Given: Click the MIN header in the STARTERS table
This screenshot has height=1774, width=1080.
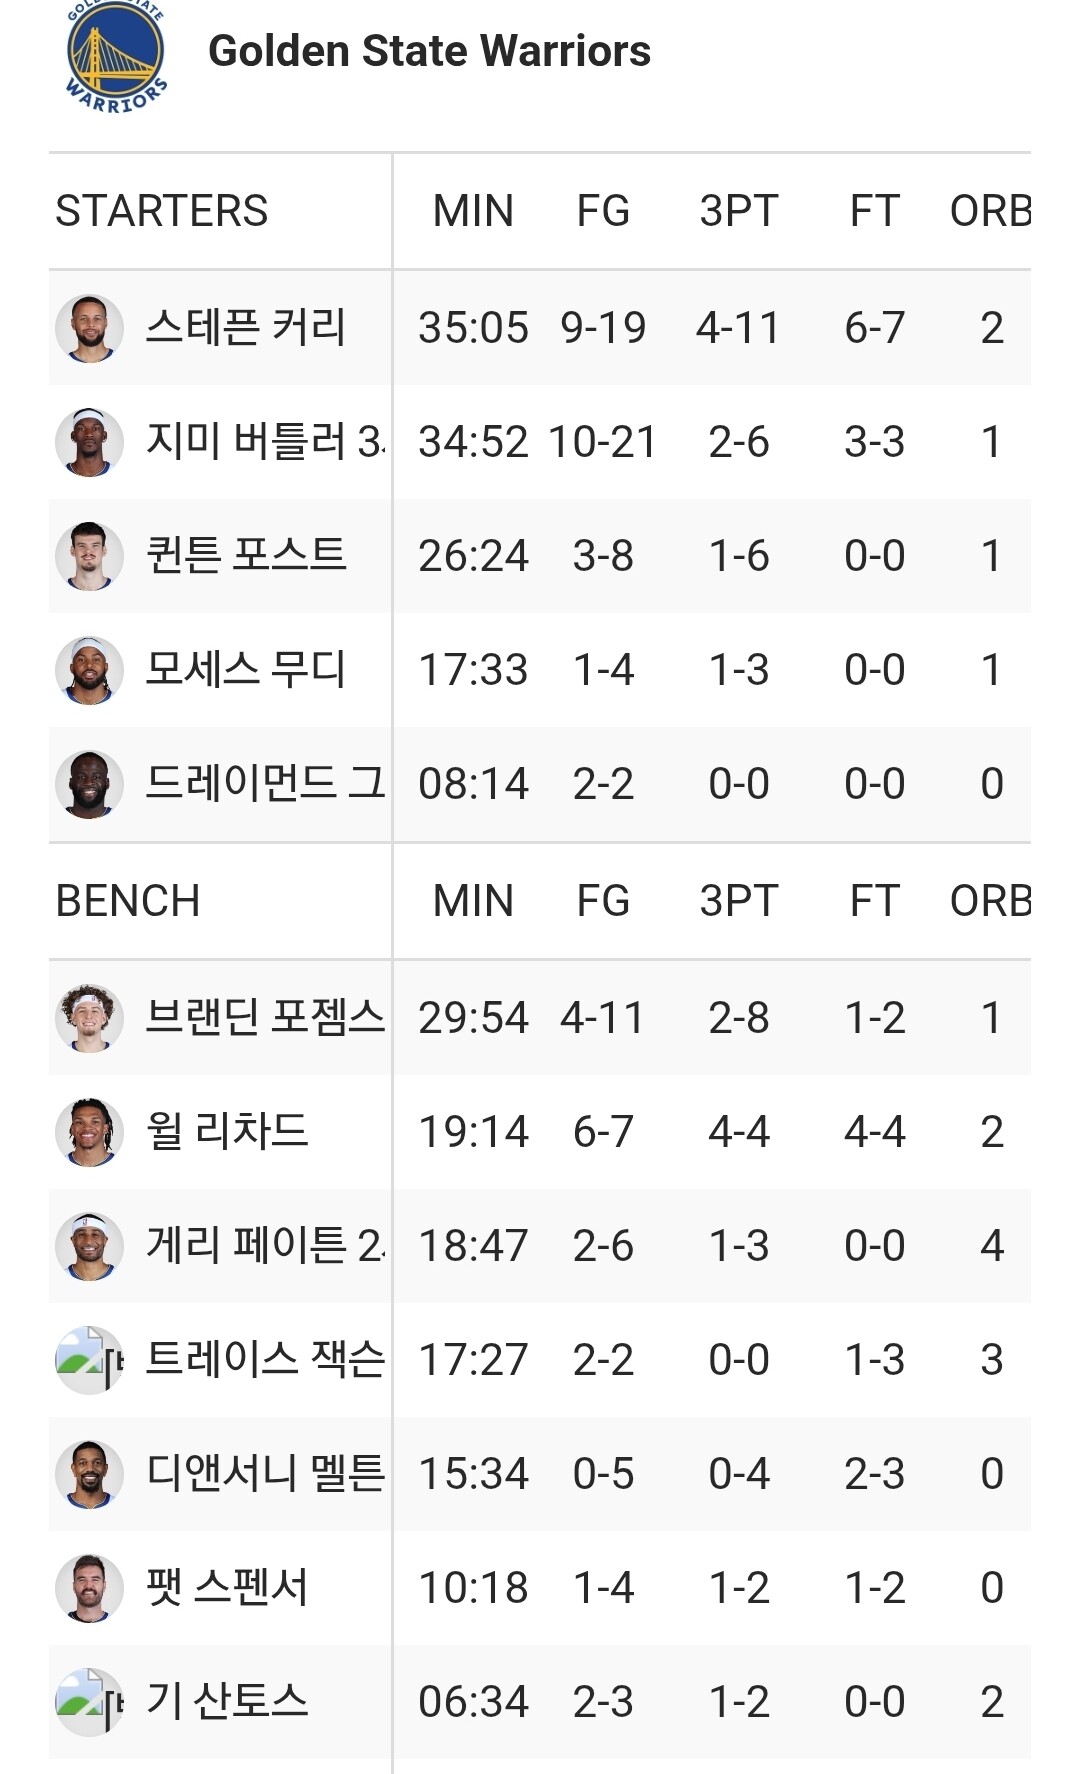Looking at the screenshot, I should (x=473, y=211).
